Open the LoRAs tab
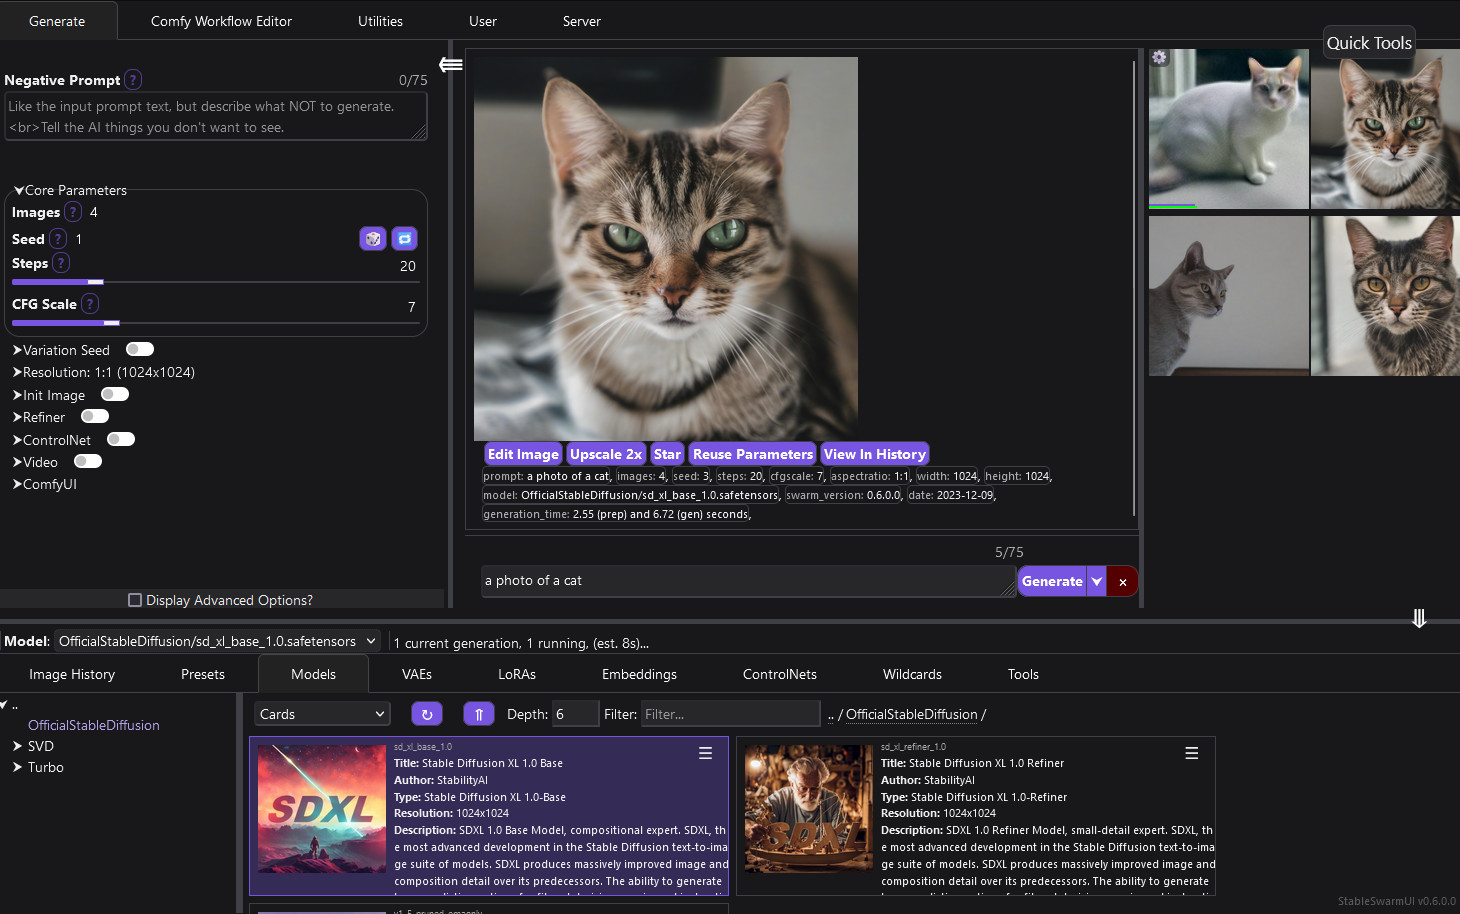 pos(517,674)
